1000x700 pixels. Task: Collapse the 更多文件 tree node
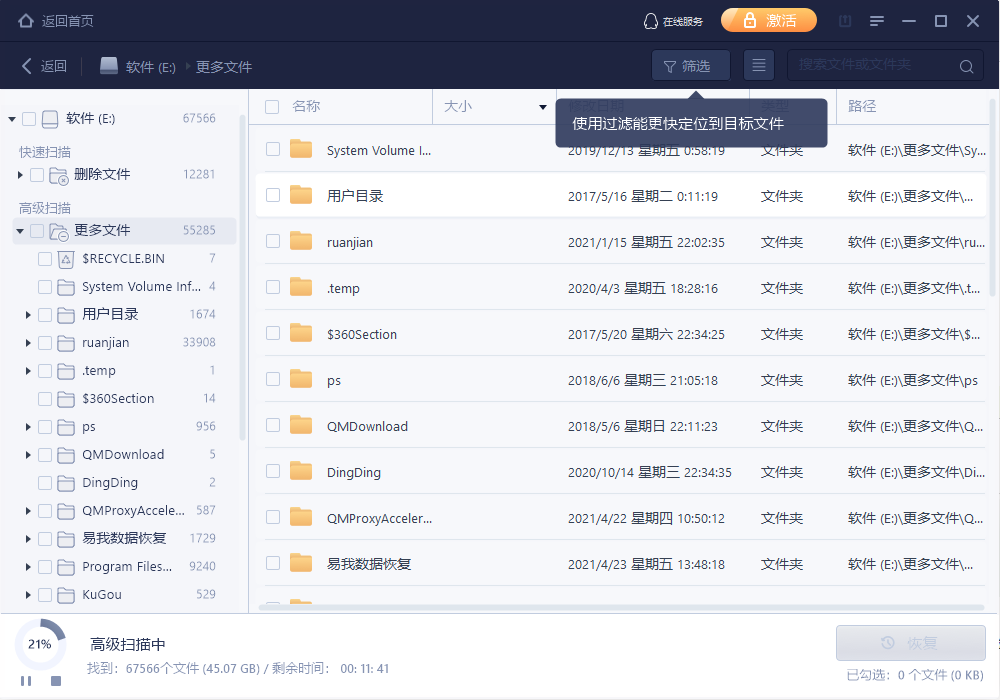(20, 231)
